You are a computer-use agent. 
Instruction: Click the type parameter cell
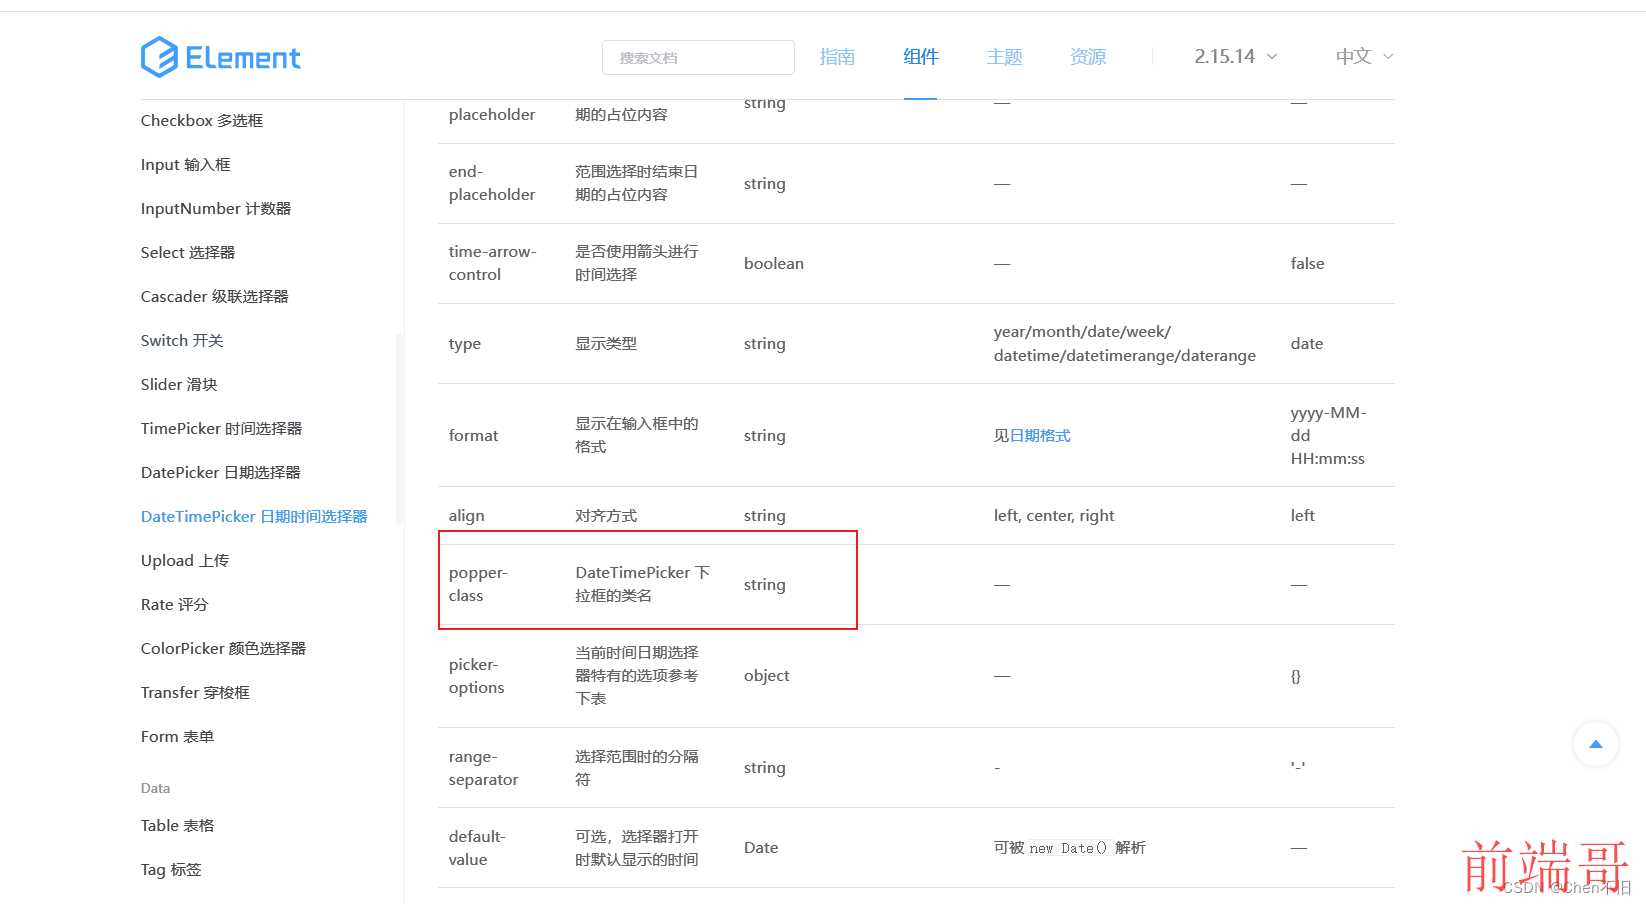click(x=465, y=343)
